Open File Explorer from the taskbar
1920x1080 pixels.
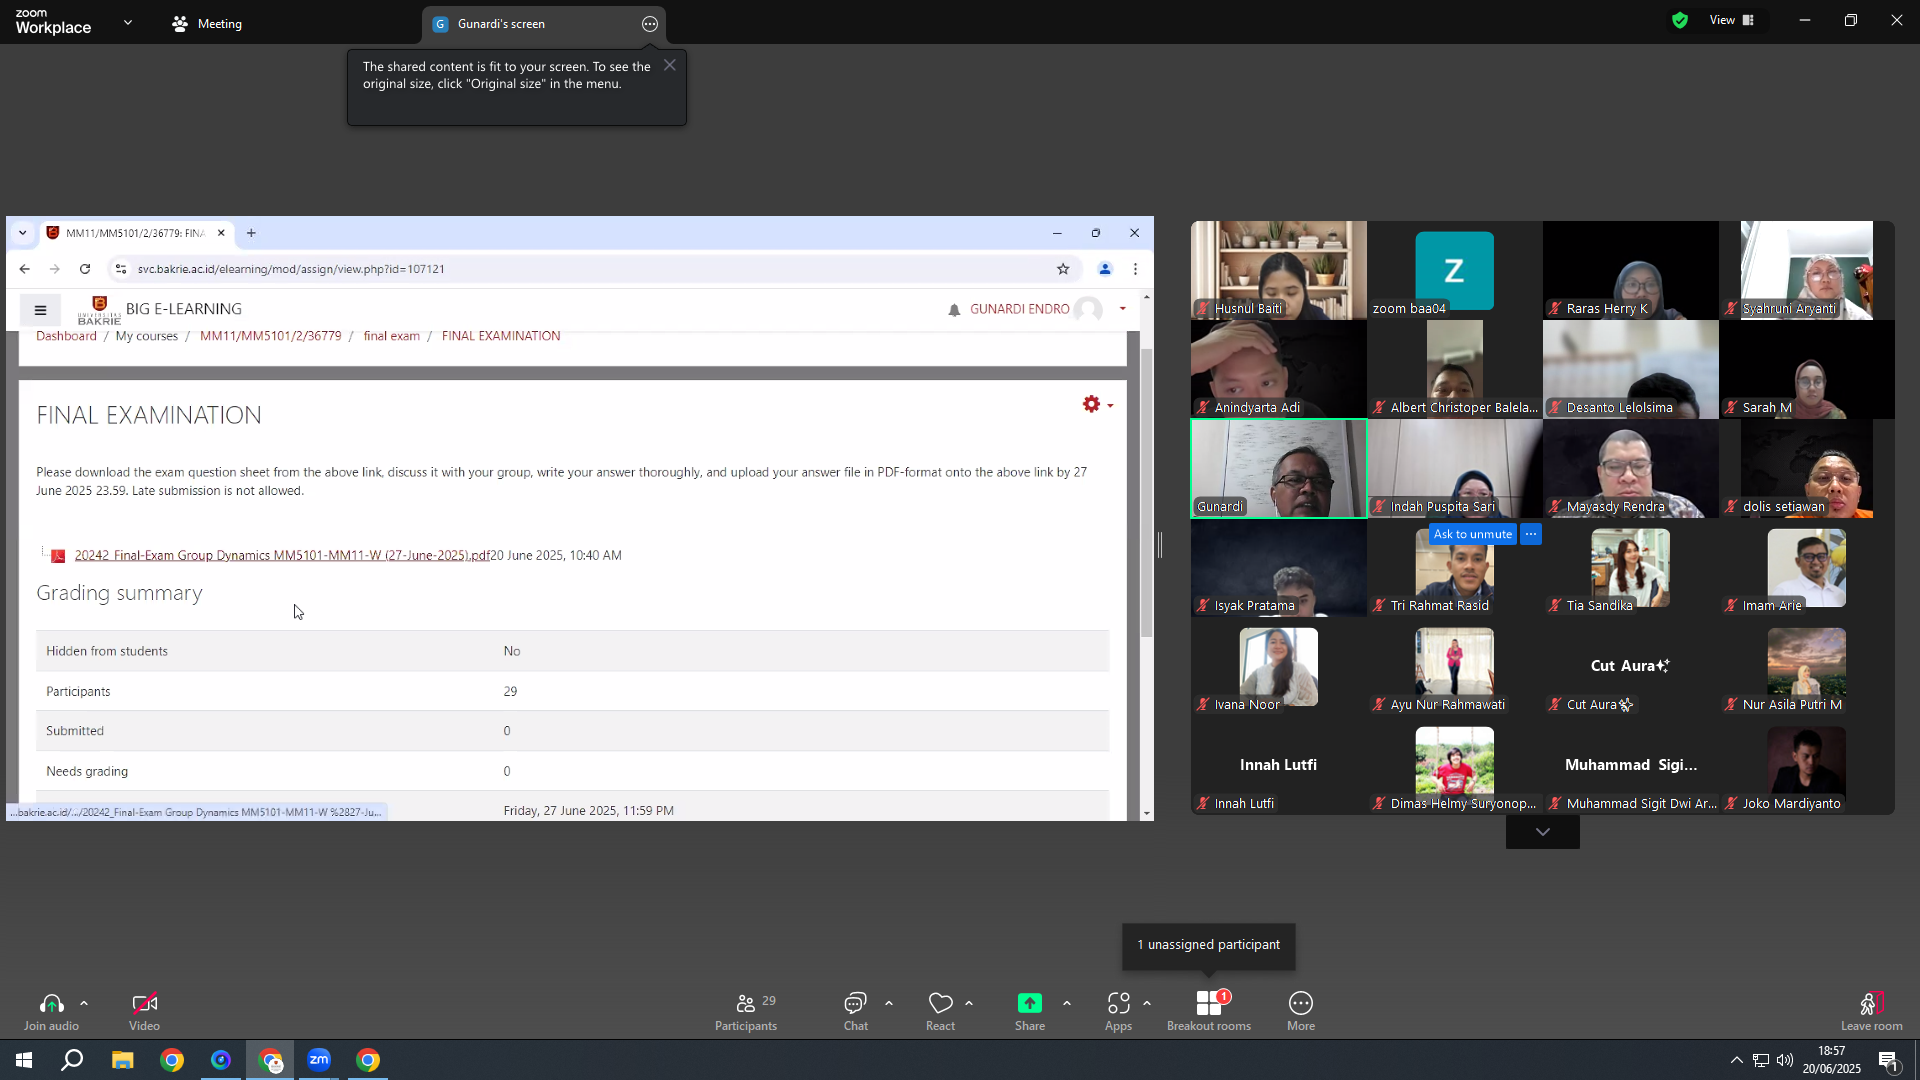click(122, 1060)
